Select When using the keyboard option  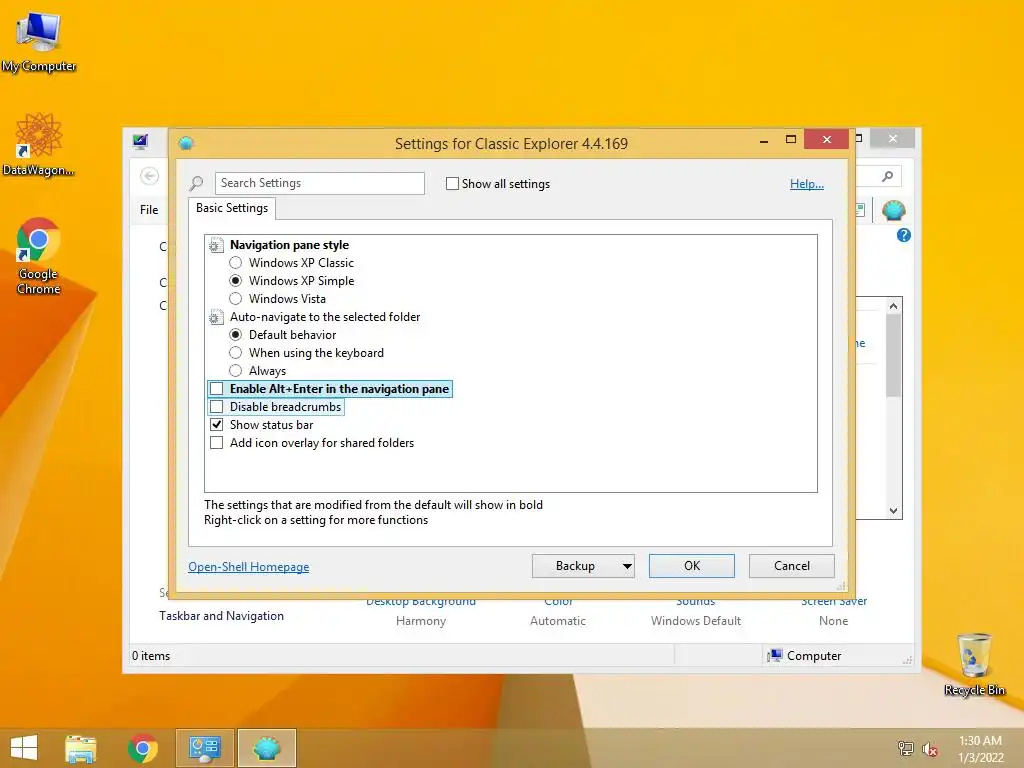[236, 353]
